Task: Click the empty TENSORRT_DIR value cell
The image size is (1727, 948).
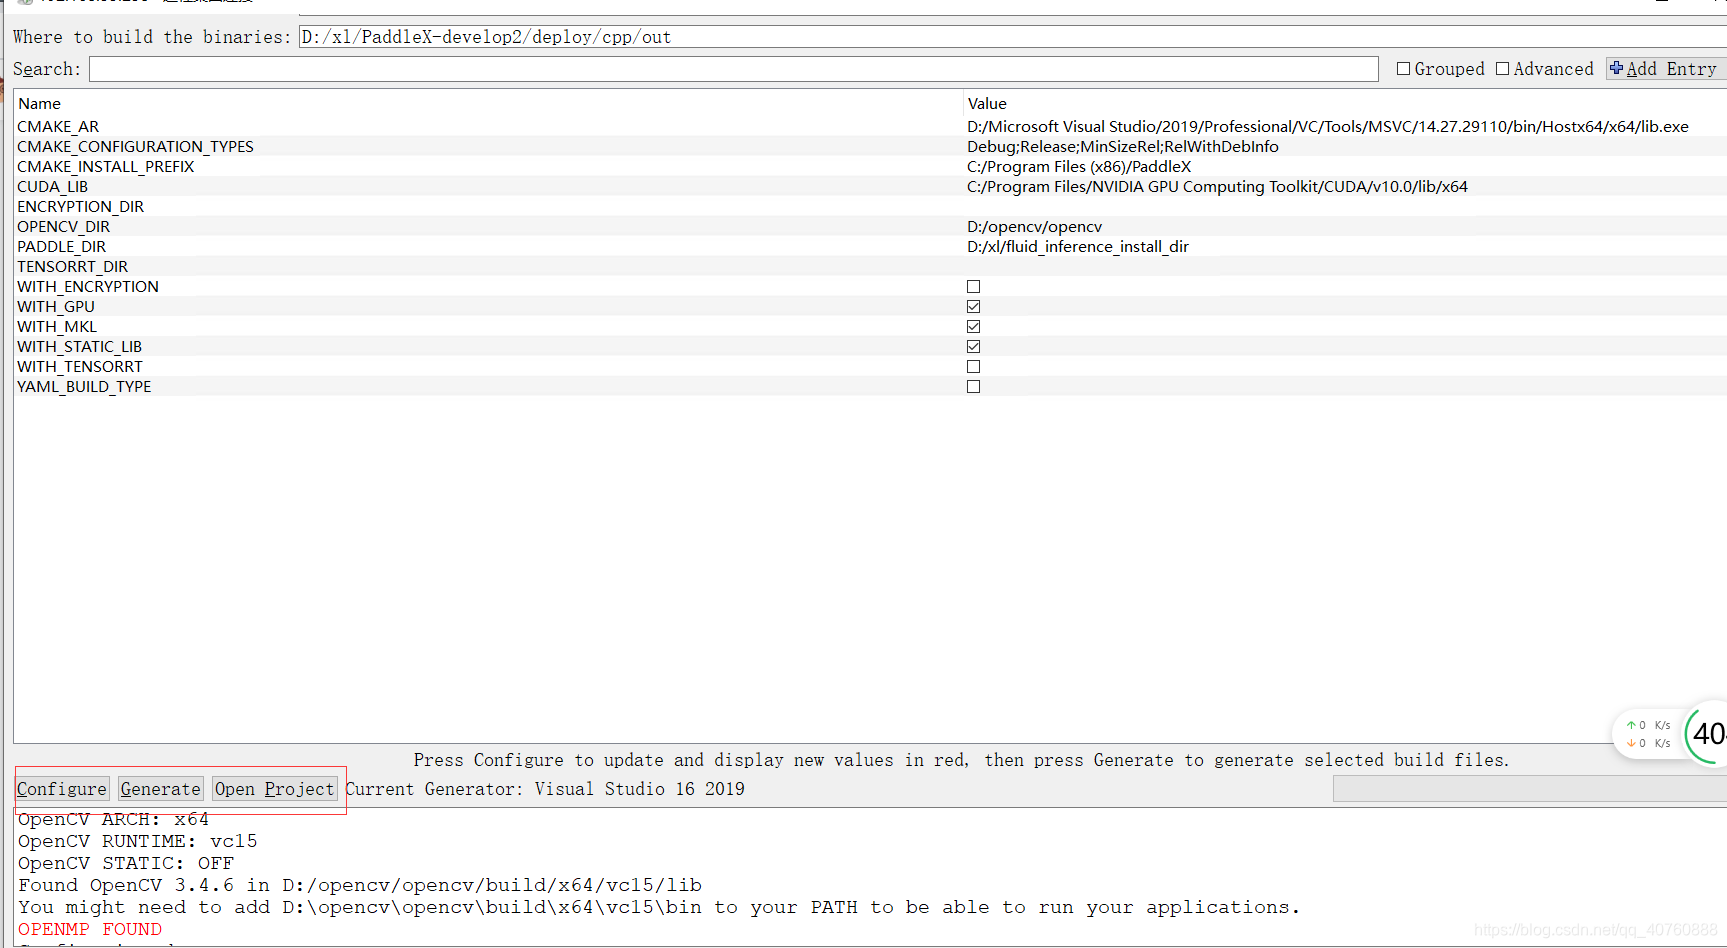Action: (x=1345, y=267)
